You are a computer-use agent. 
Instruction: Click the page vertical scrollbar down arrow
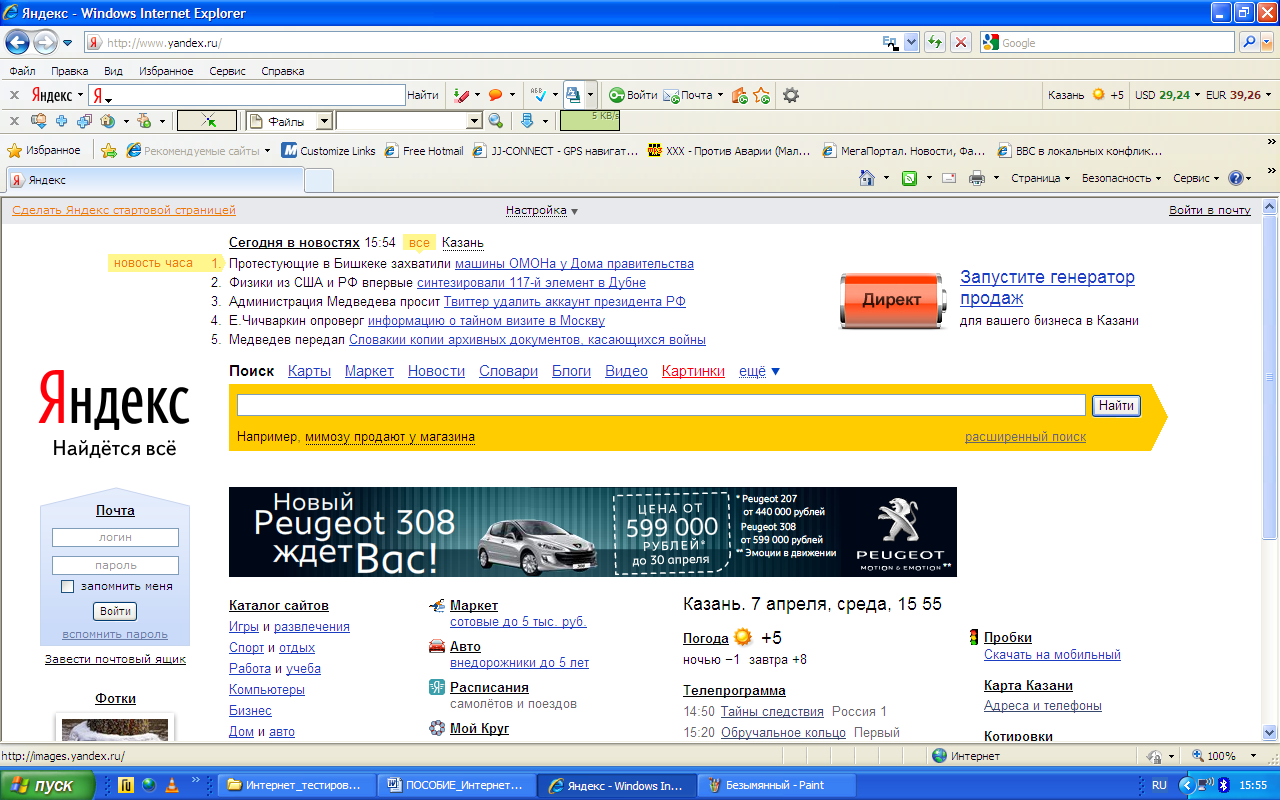tap(1270, 732)
